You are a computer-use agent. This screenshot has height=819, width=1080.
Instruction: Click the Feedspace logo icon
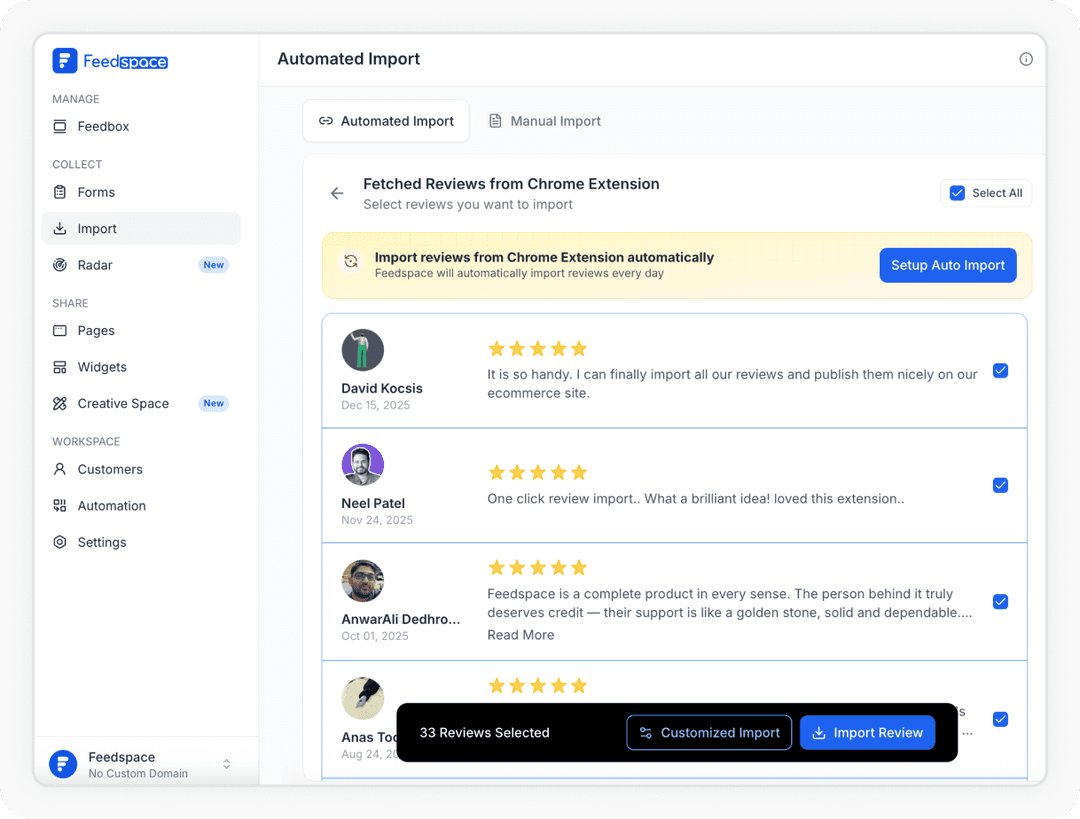click(x=65, y=61)
